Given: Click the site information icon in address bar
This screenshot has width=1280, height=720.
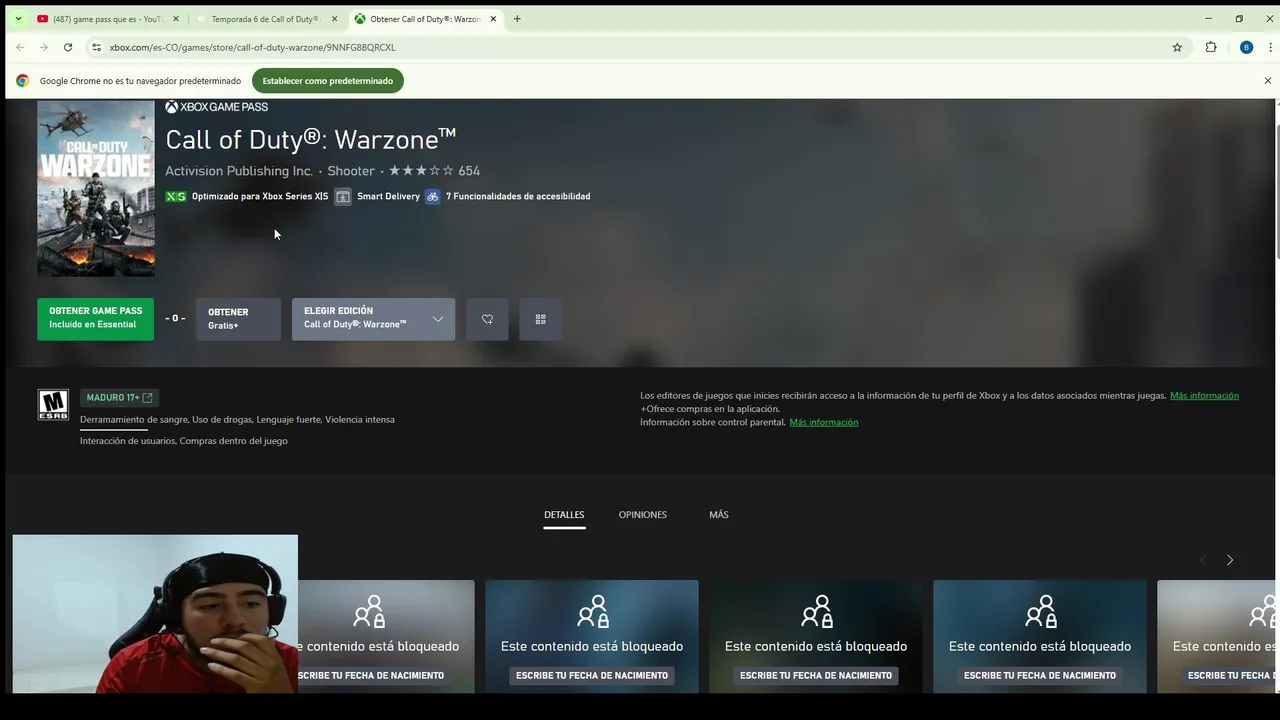Looking at the screenshot, I should click(96, 47).
